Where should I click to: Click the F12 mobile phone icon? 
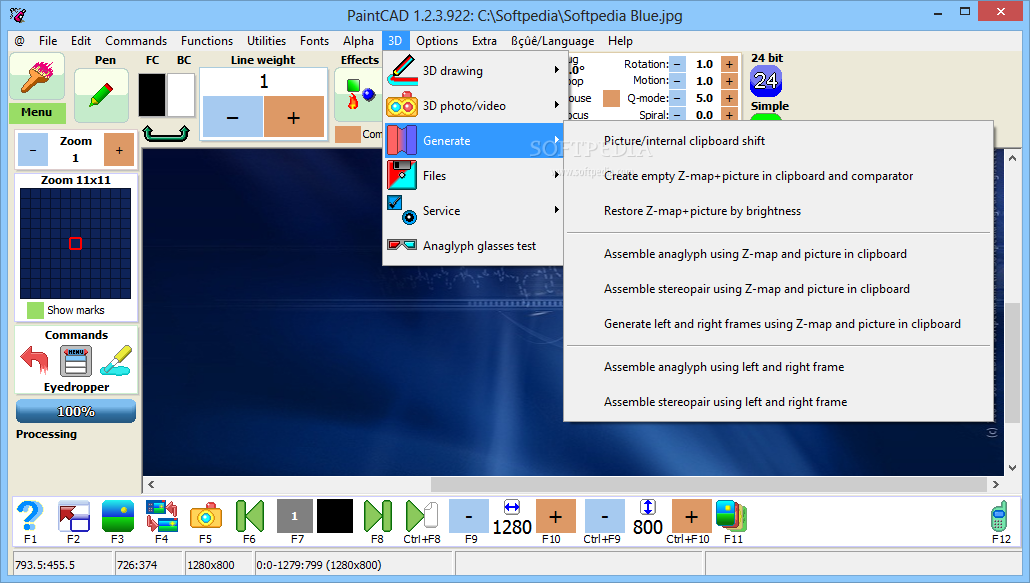click(x=999, y=516)
